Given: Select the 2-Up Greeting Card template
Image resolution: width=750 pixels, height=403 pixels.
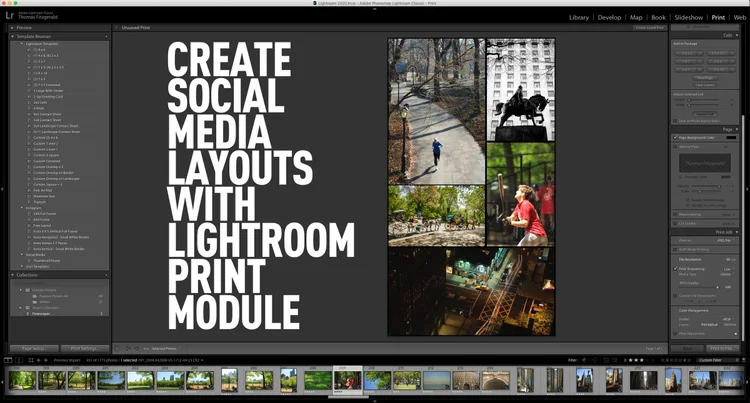Looking at the screenshot, I should click(48, 97).
